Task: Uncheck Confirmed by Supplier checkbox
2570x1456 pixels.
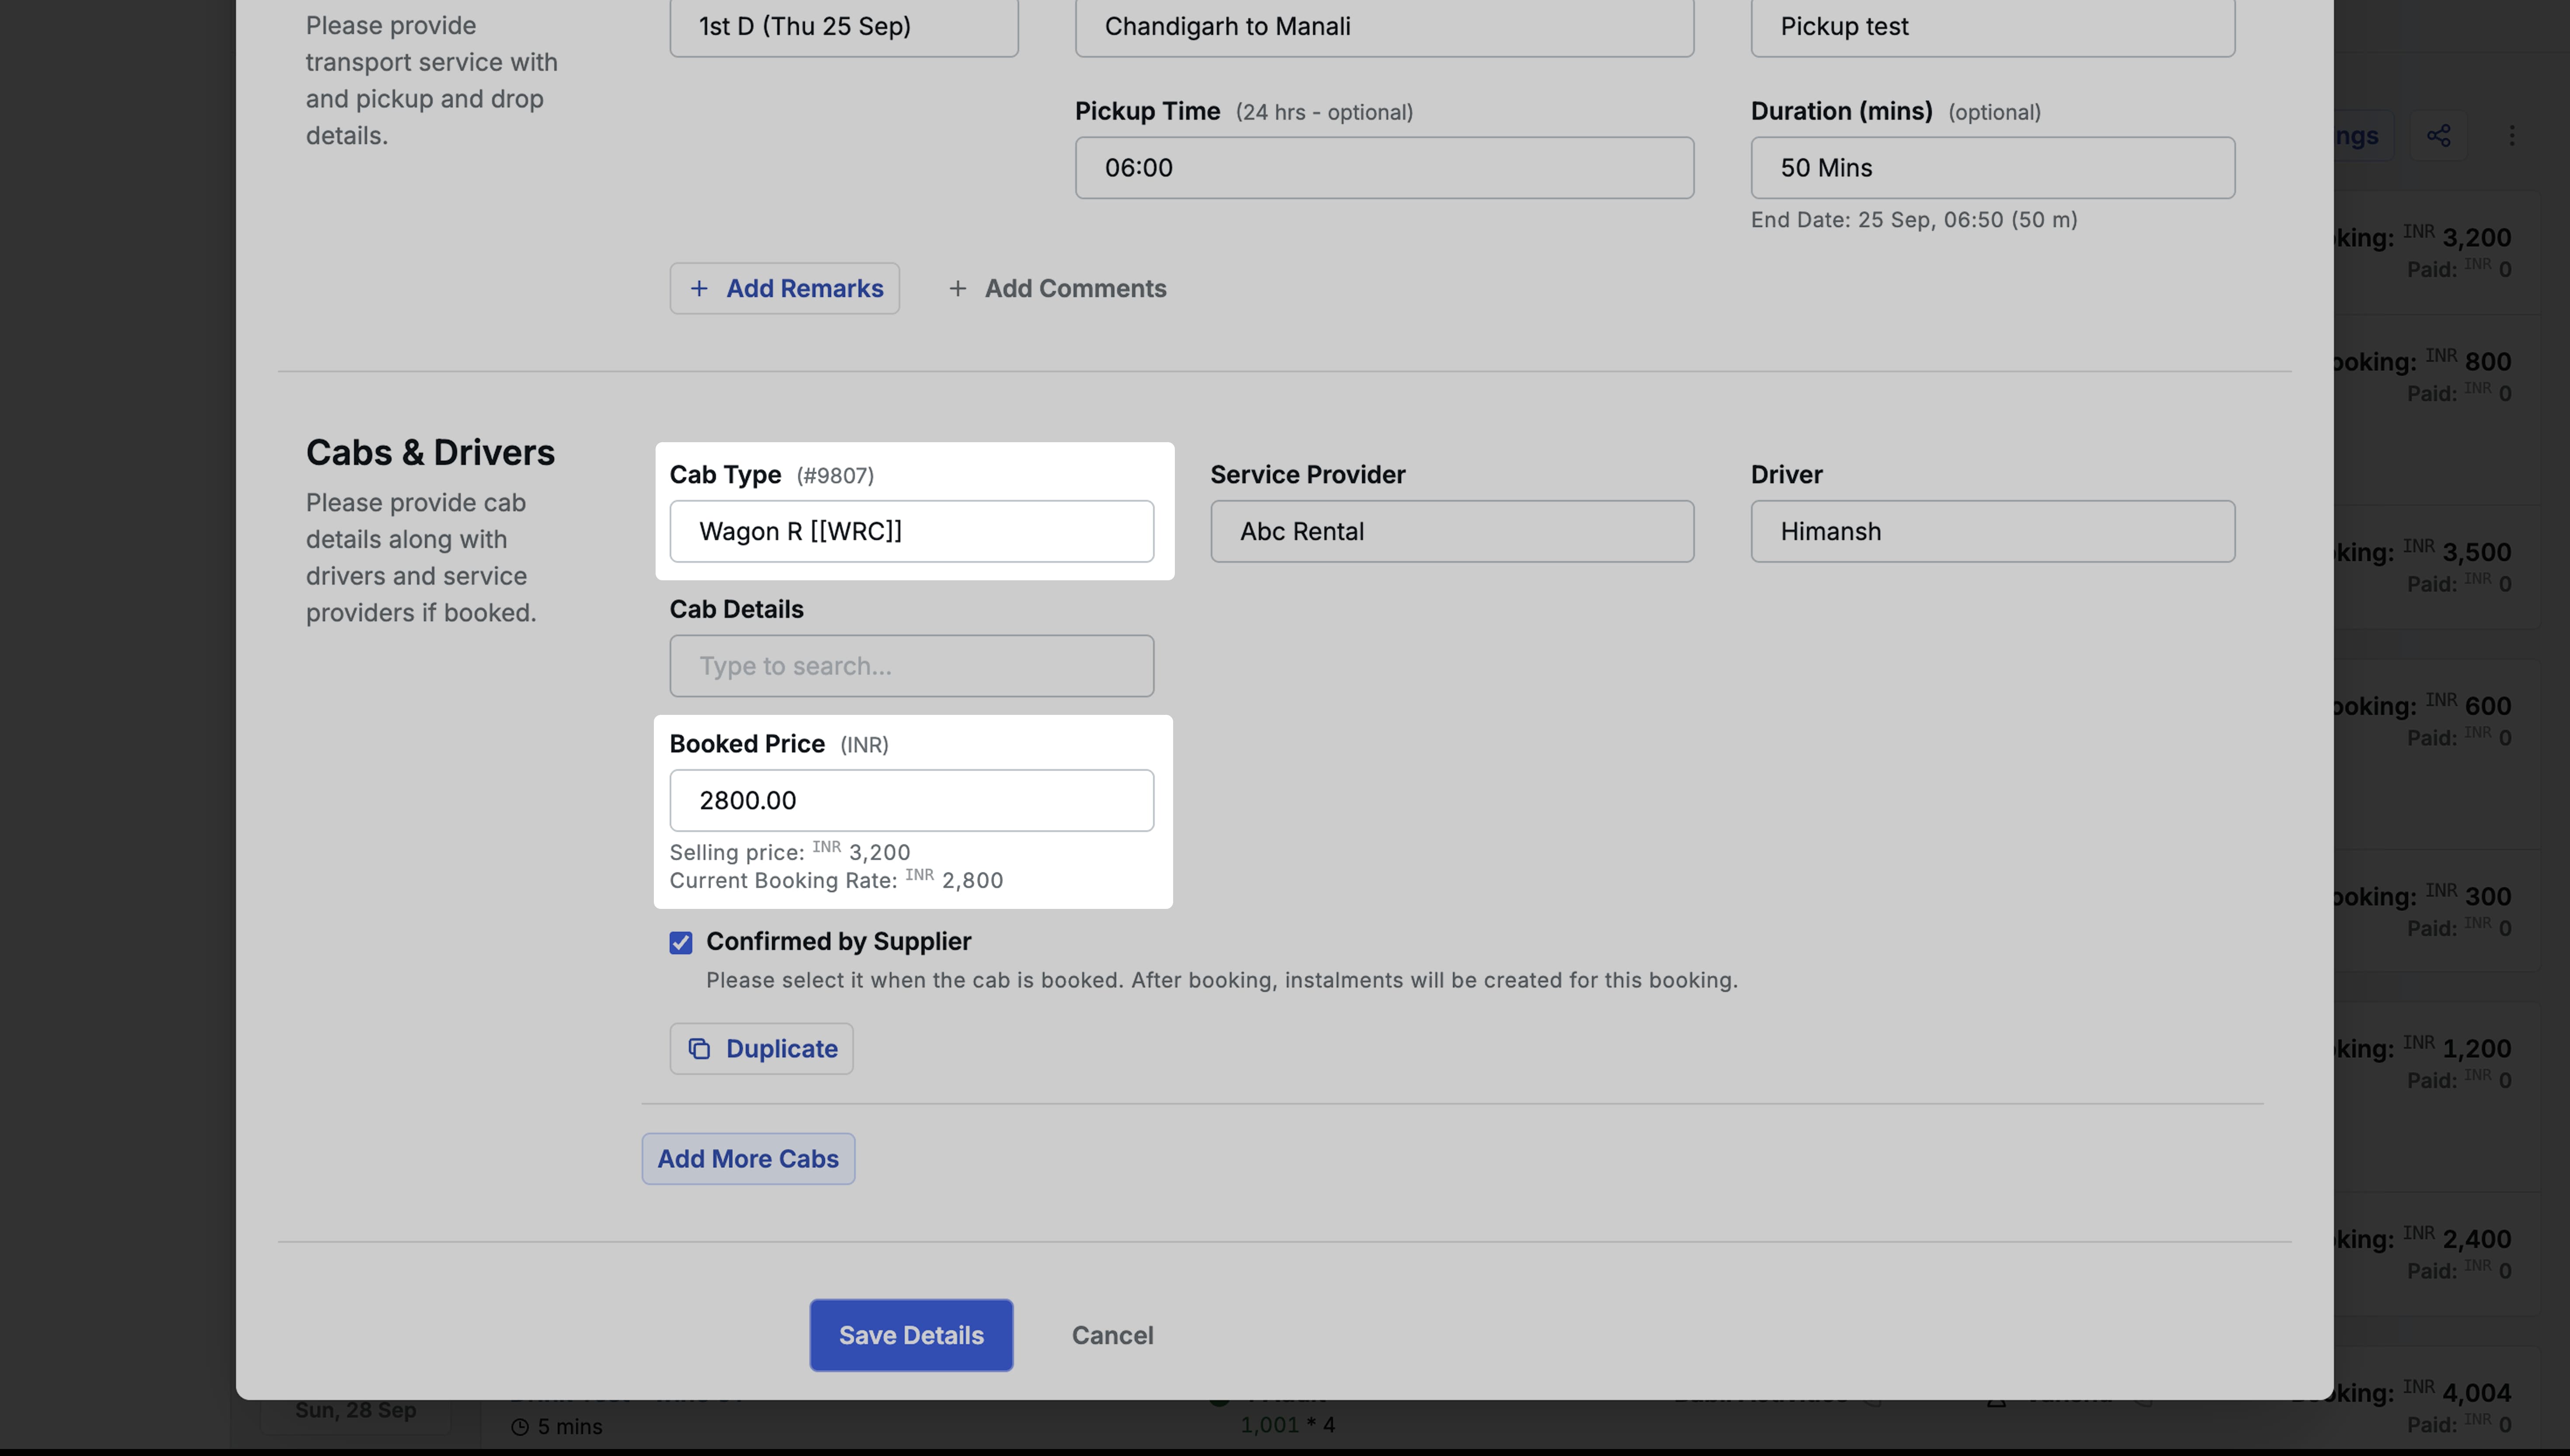Action: 681,943
